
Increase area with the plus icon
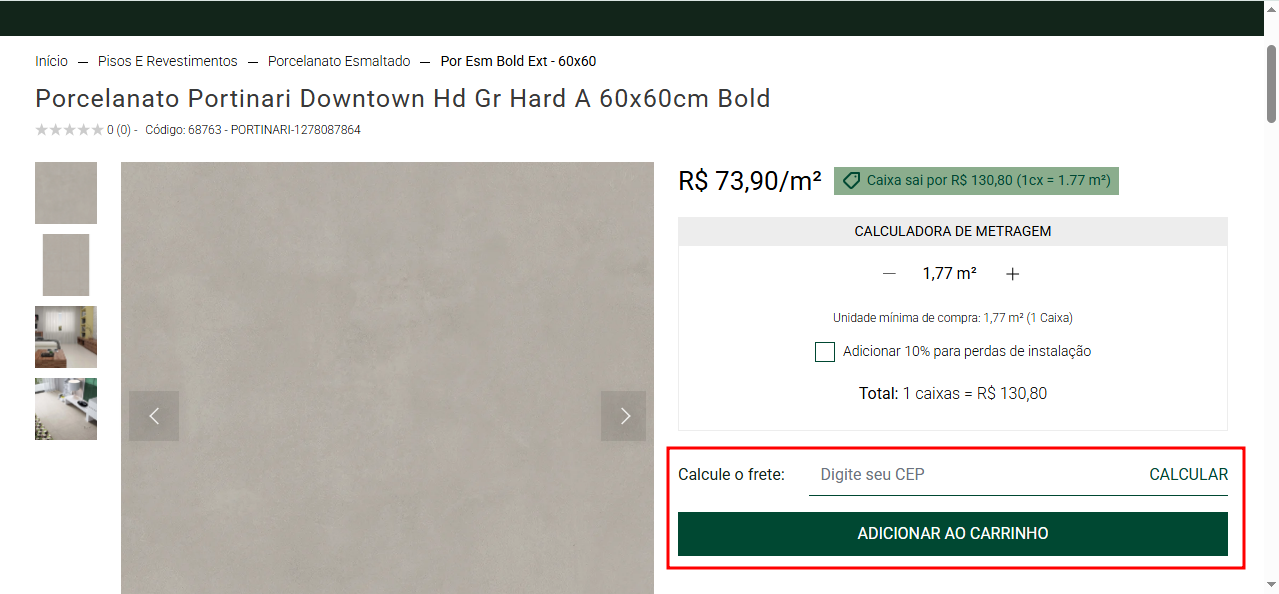1012,274
